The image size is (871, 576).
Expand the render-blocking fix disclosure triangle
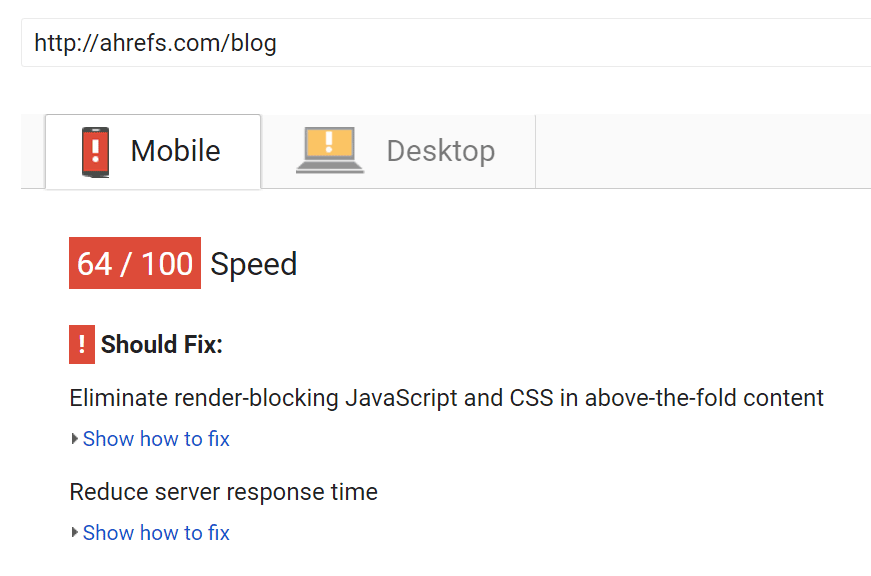click(x=75, y=439)
